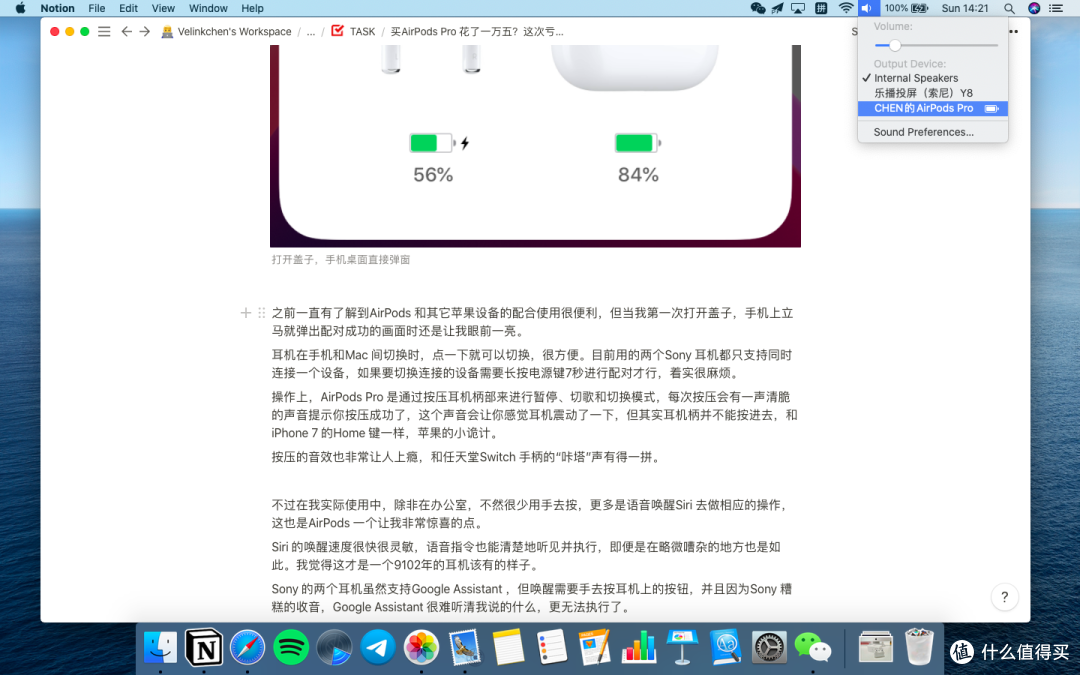Open WeChat from the Dock
1080x675 pixels.
[x=813, y=647]
